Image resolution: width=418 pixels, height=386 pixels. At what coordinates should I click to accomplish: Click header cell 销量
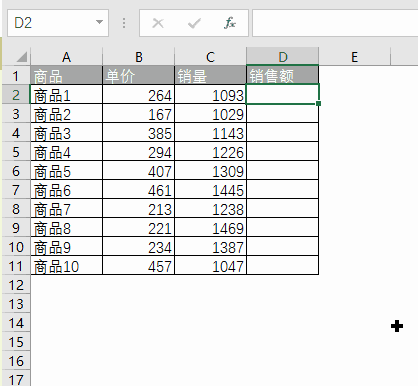coord(210,75)
